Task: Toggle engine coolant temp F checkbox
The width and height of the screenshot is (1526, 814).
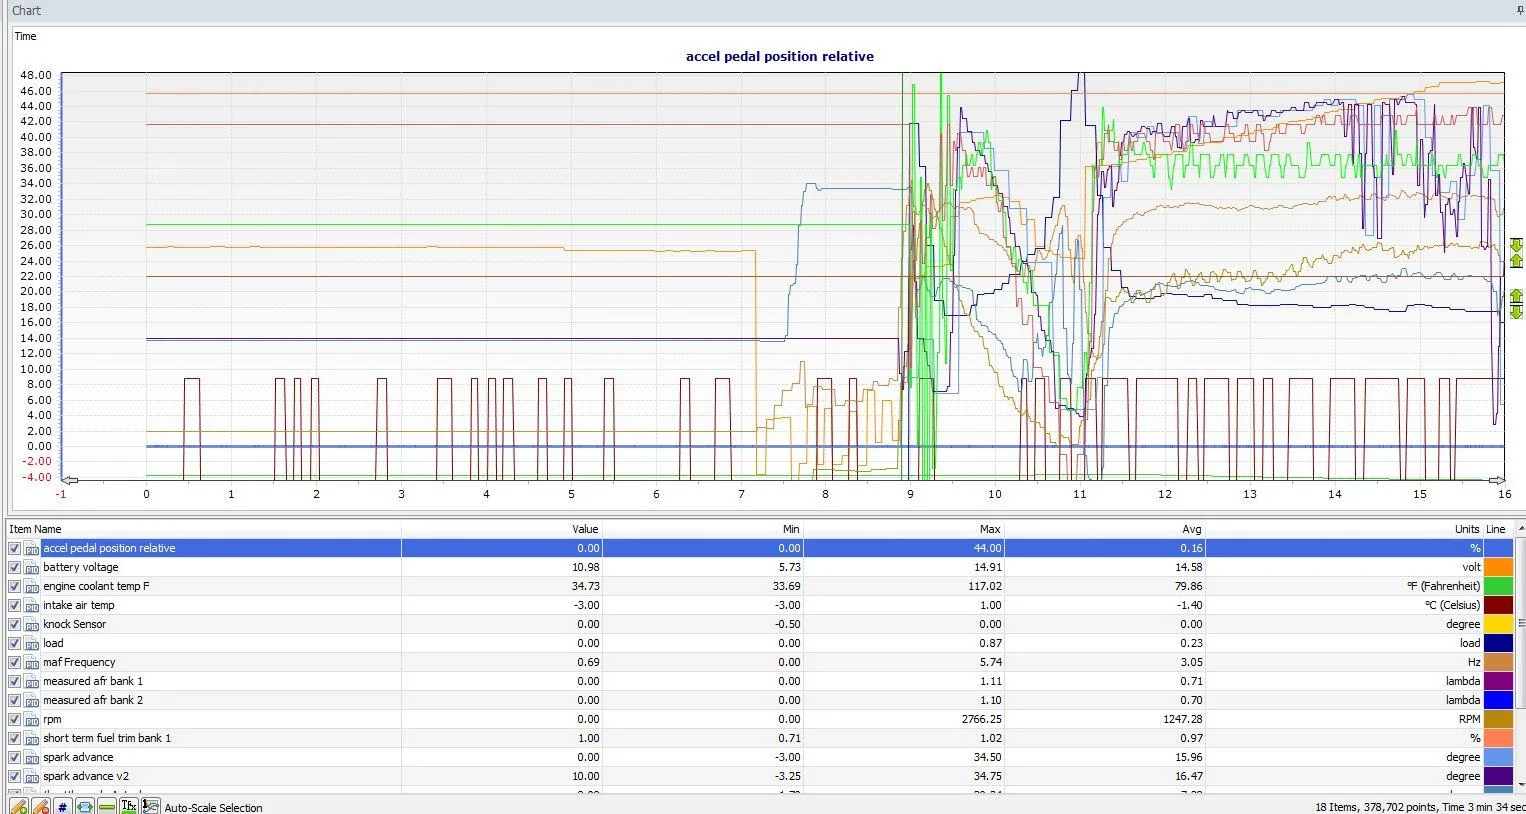Action: point(14,586)
